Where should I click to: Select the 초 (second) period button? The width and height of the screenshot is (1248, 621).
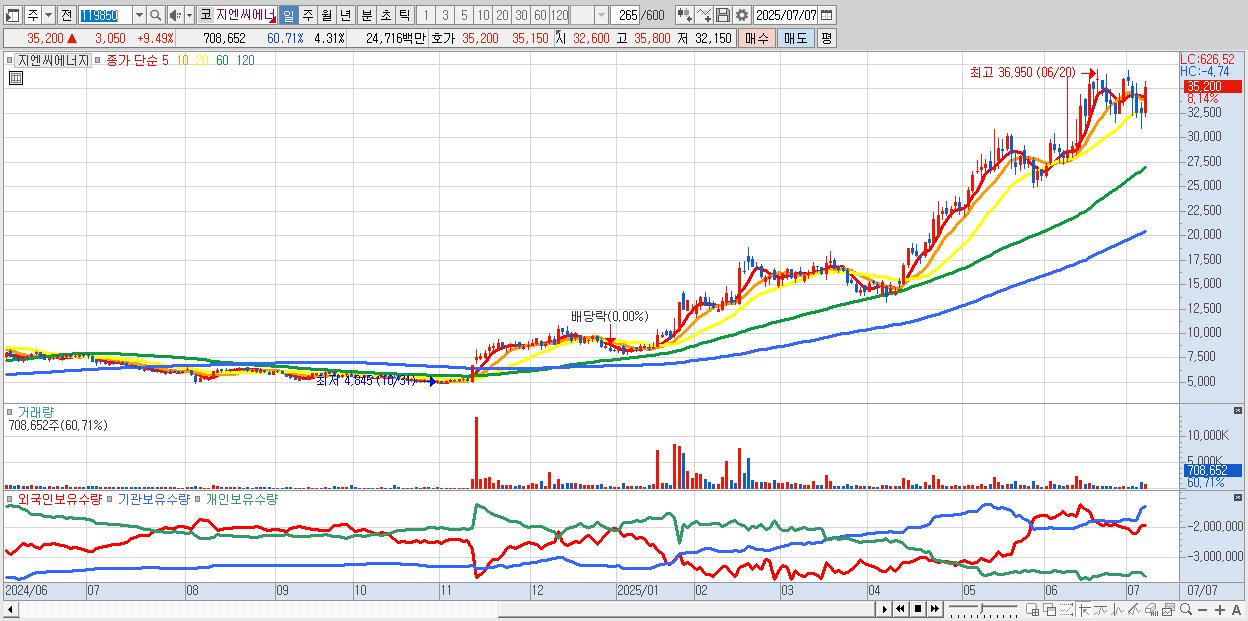coord(385,15)
